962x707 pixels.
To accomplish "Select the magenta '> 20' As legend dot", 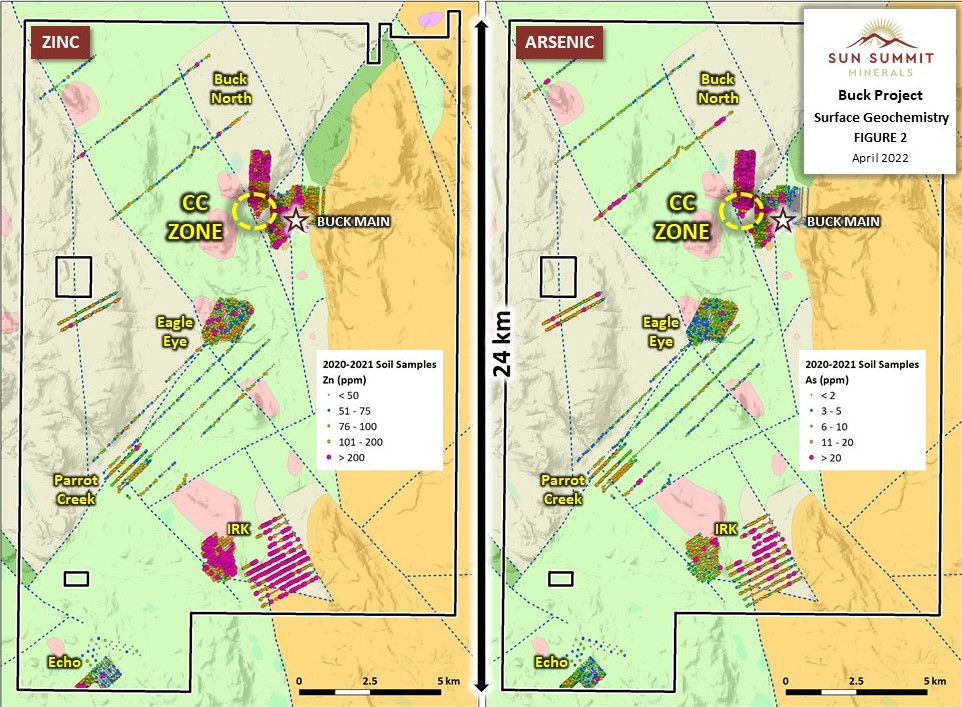I will tap(812, 458).
